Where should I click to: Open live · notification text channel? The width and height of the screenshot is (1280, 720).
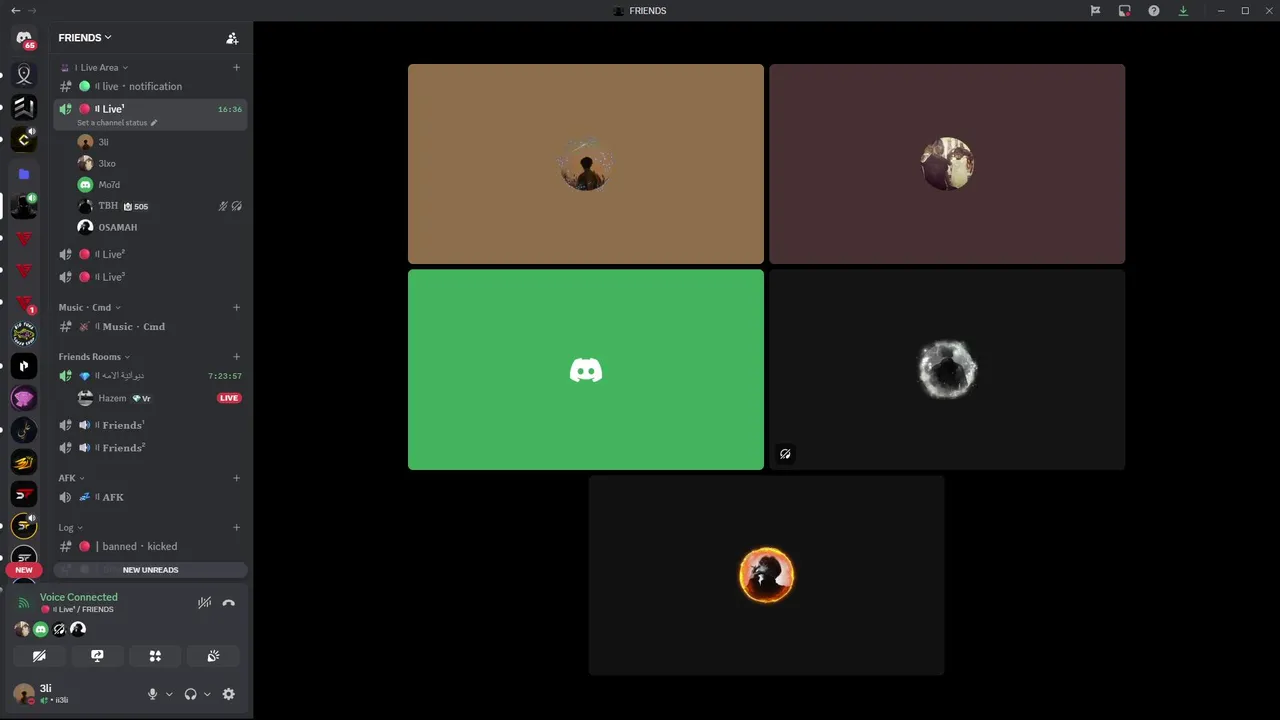click(150, 87)
